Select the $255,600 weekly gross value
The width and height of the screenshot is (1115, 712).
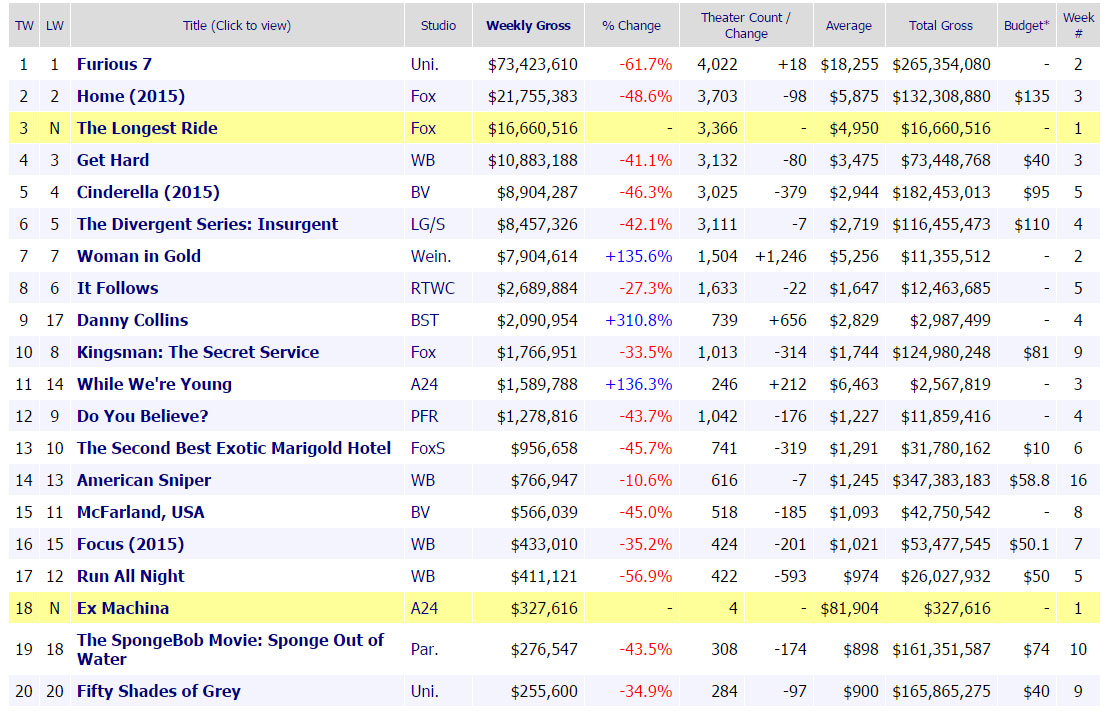(x=544, y=691)
